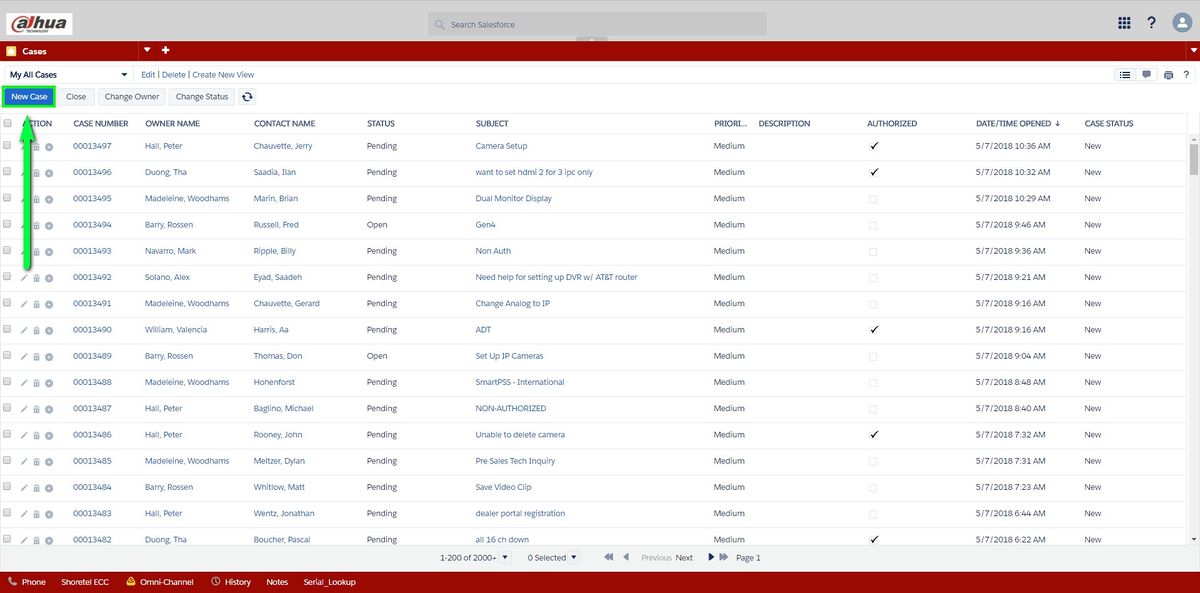This screenshot has width=1200, height=593.
Task: Click in the Search Salesforce field
Action: (x=597, y=24)
